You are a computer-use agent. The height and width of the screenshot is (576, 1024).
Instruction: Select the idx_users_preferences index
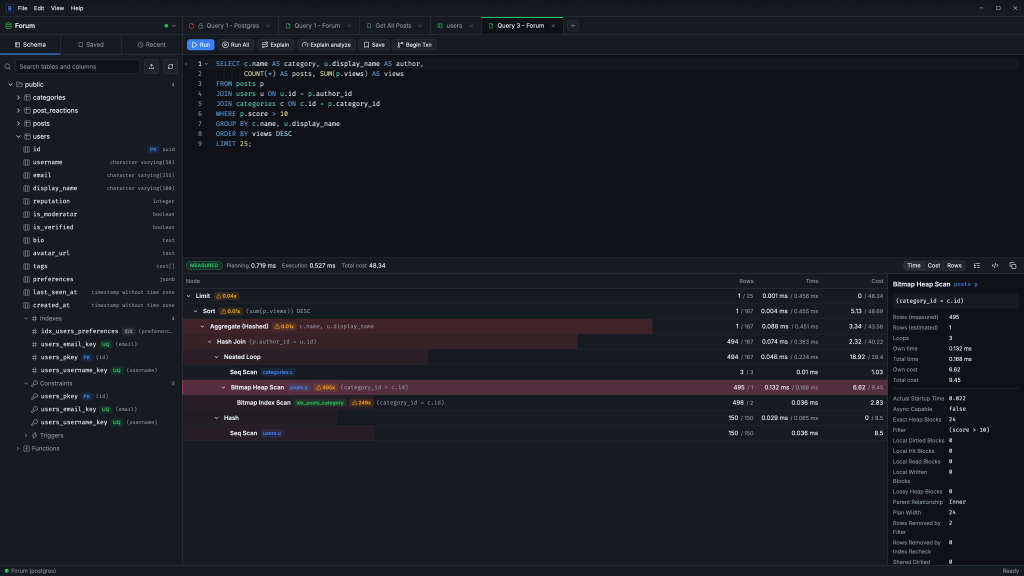click(91, 331)
